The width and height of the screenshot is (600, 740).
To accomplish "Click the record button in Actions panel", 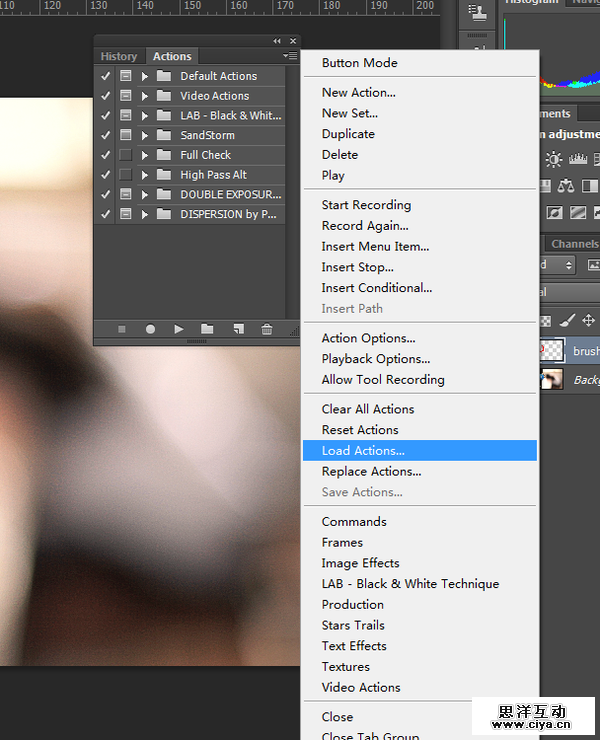I will pos(150,329).
